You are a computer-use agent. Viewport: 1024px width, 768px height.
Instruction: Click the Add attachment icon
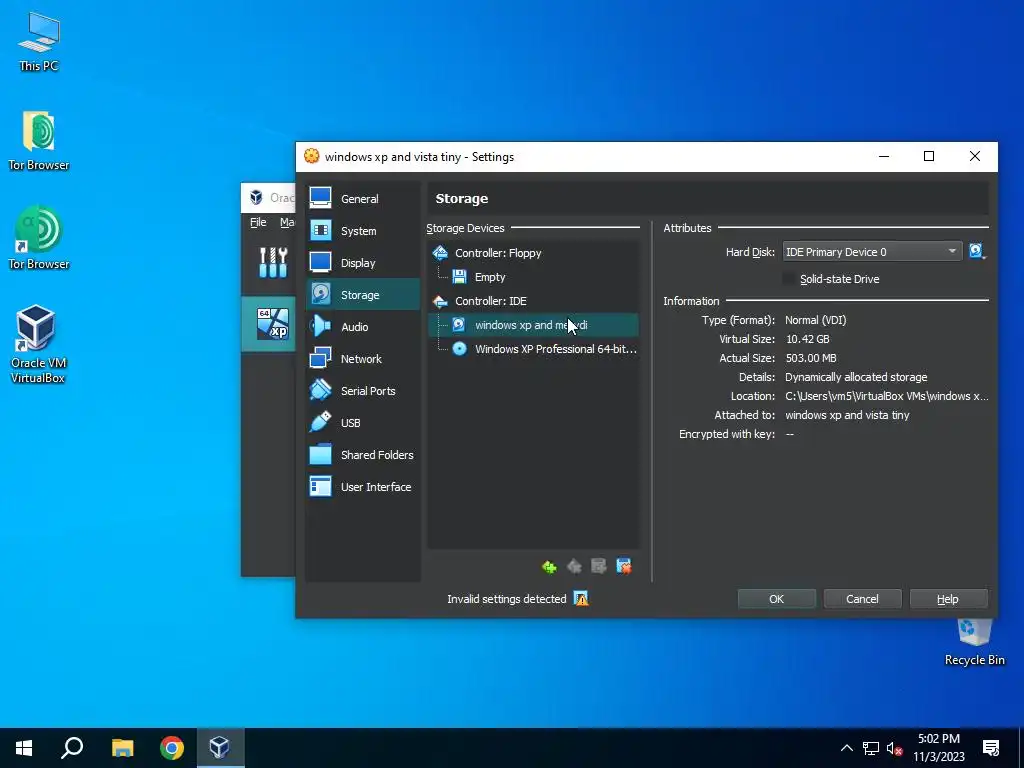coord(599,566)
